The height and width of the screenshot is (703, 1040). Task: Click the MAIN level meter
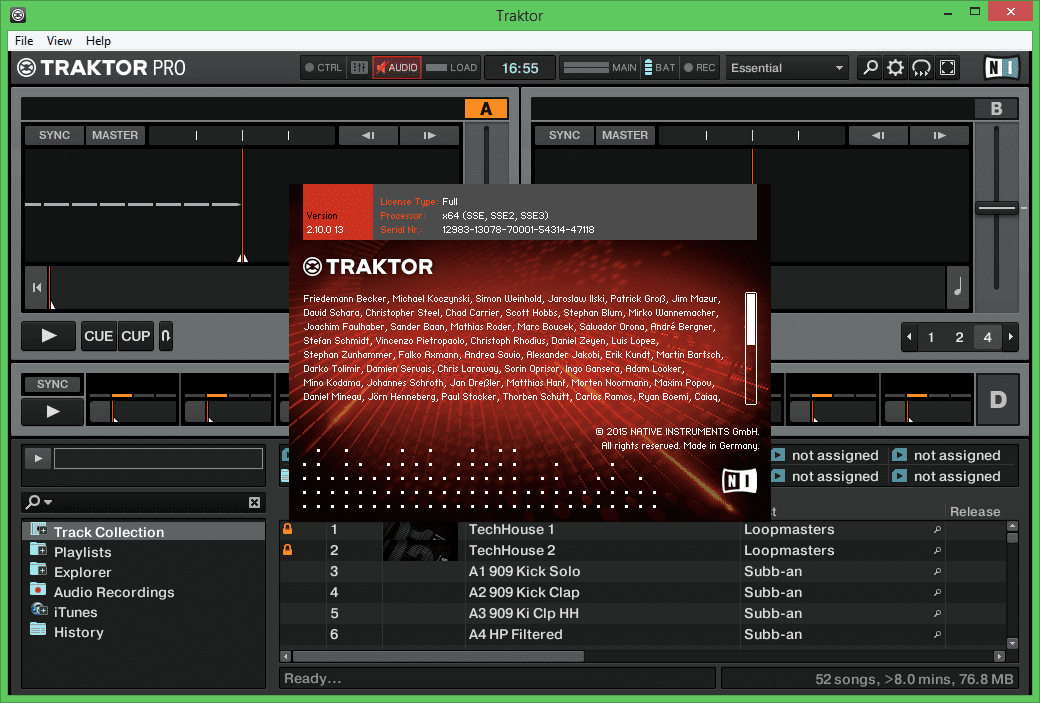tap(600, 68)
